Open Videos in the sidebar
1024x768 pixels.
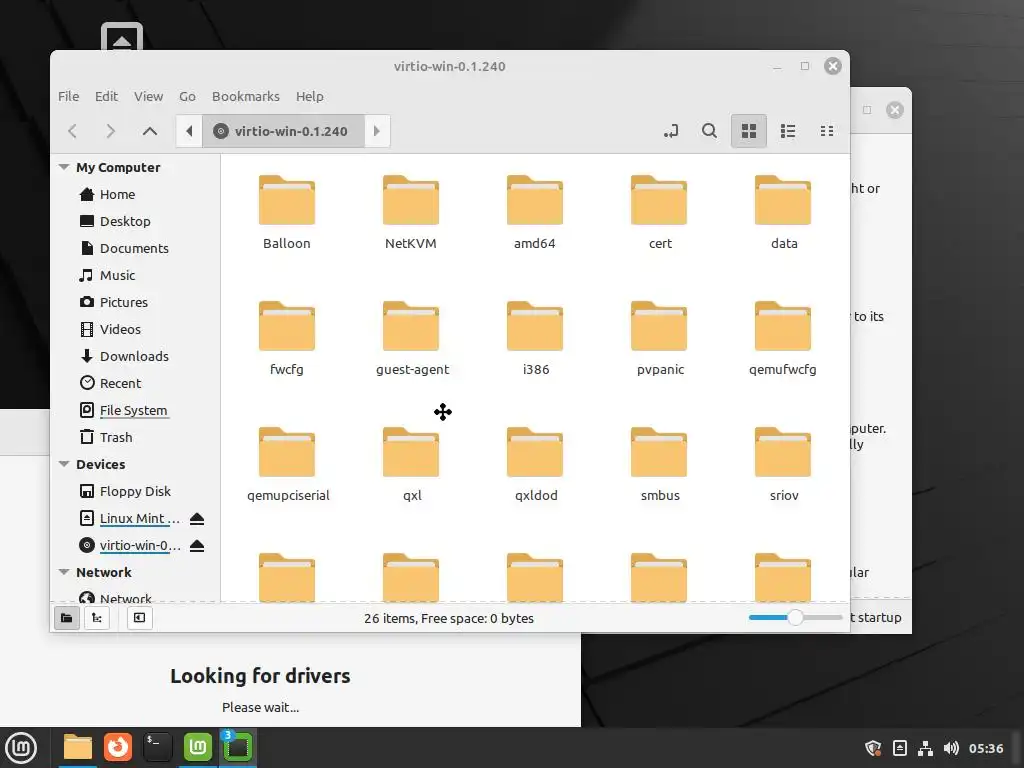tap(120, 329)
